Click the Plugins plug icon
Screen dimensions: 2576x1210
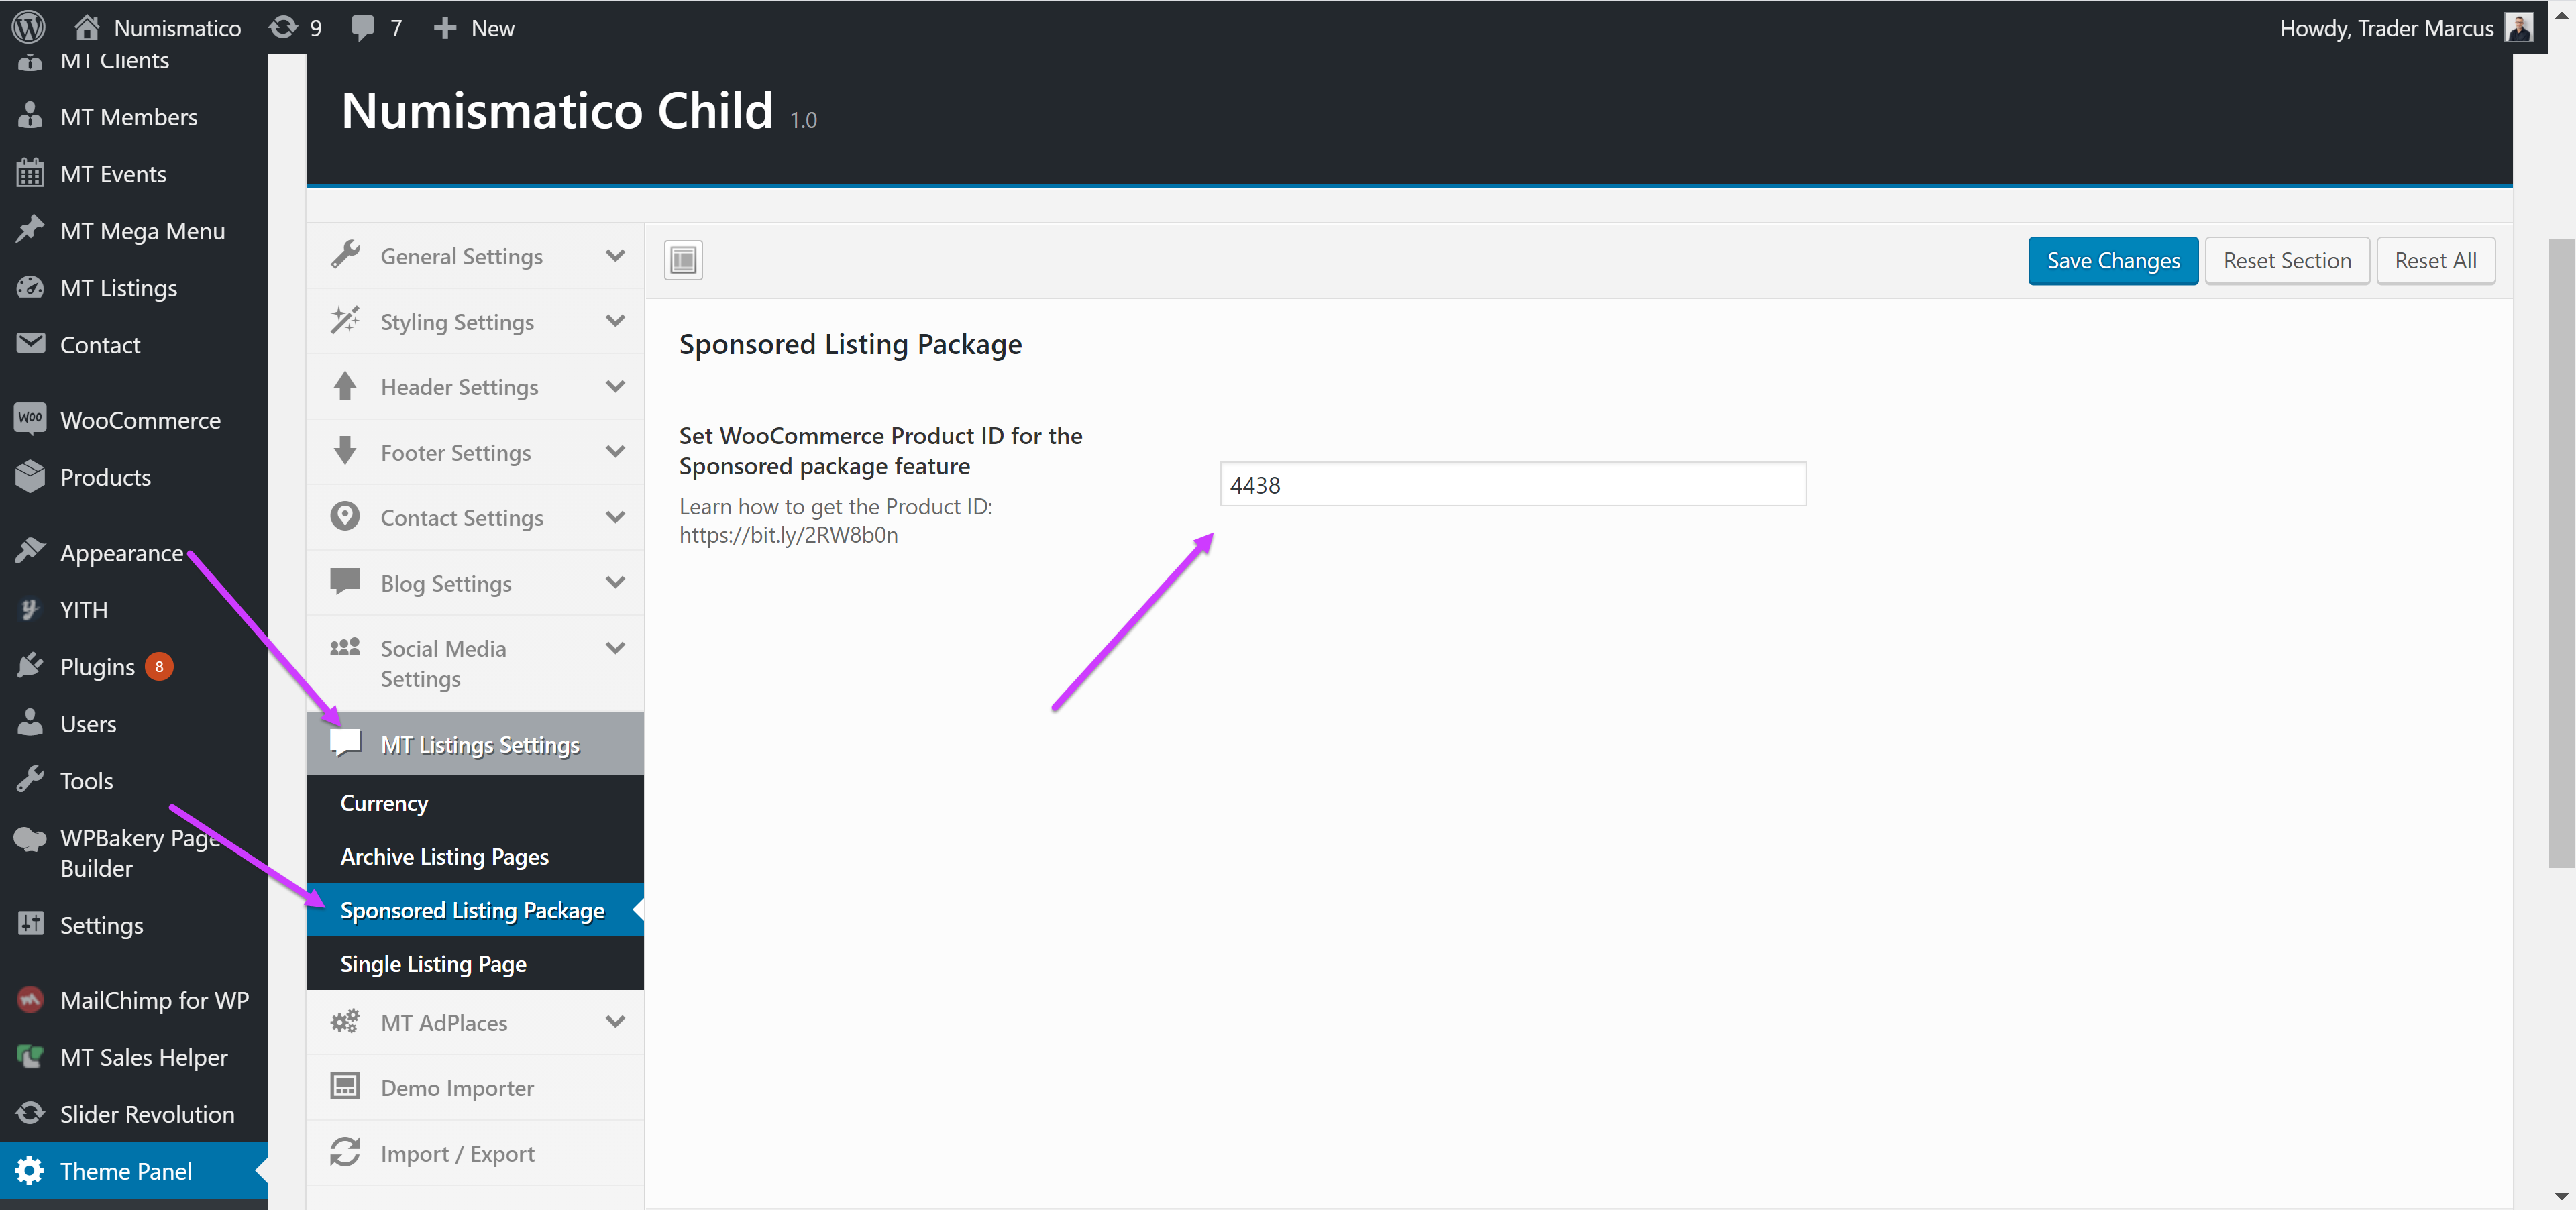point(30,666)
